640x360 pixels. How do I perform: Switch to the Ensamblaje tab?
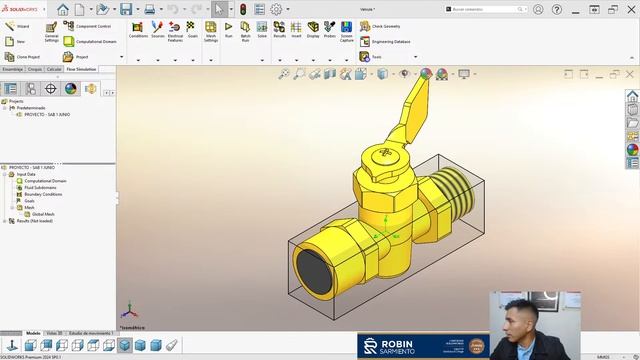coord(13,69)
